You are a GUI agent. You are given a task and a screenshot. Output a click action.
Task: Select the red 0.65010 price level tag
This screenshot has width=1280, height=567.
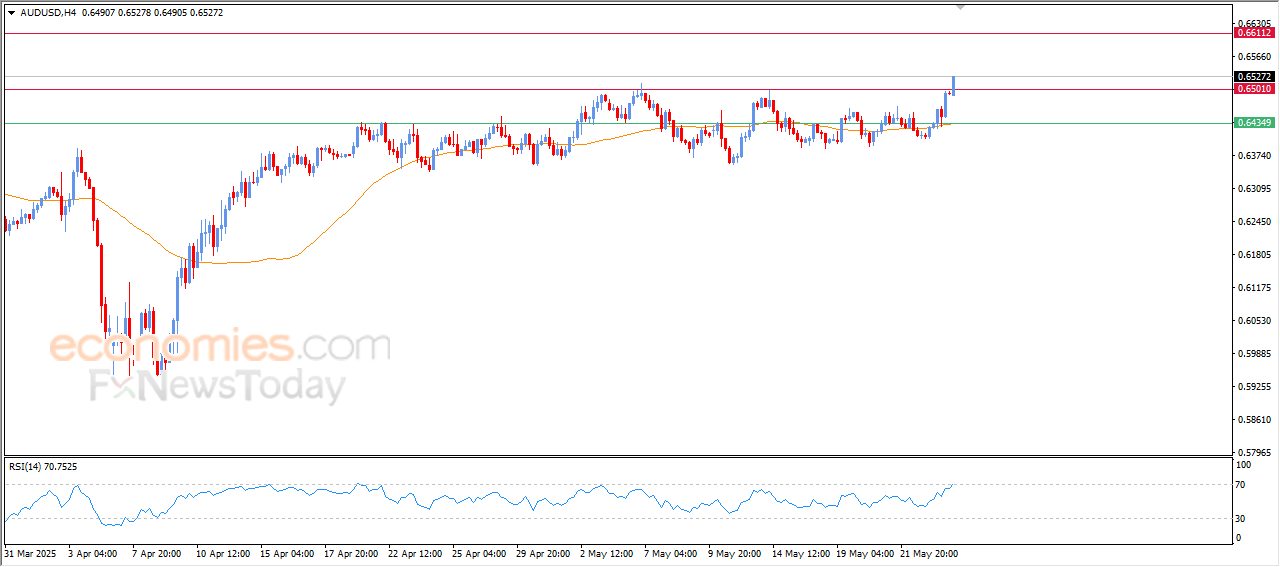pyautogui.click(x=1254, y=89)
